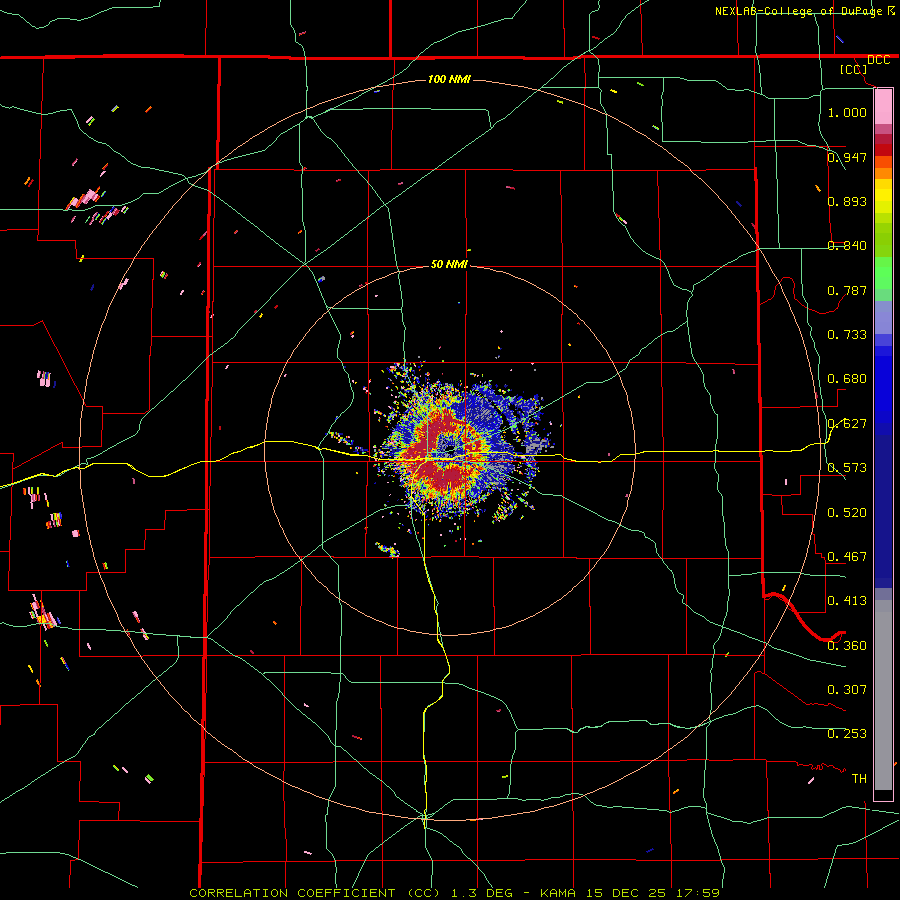Click the 0.893 scale value
This screenshot has height=900, width=900.
[847, 201]
